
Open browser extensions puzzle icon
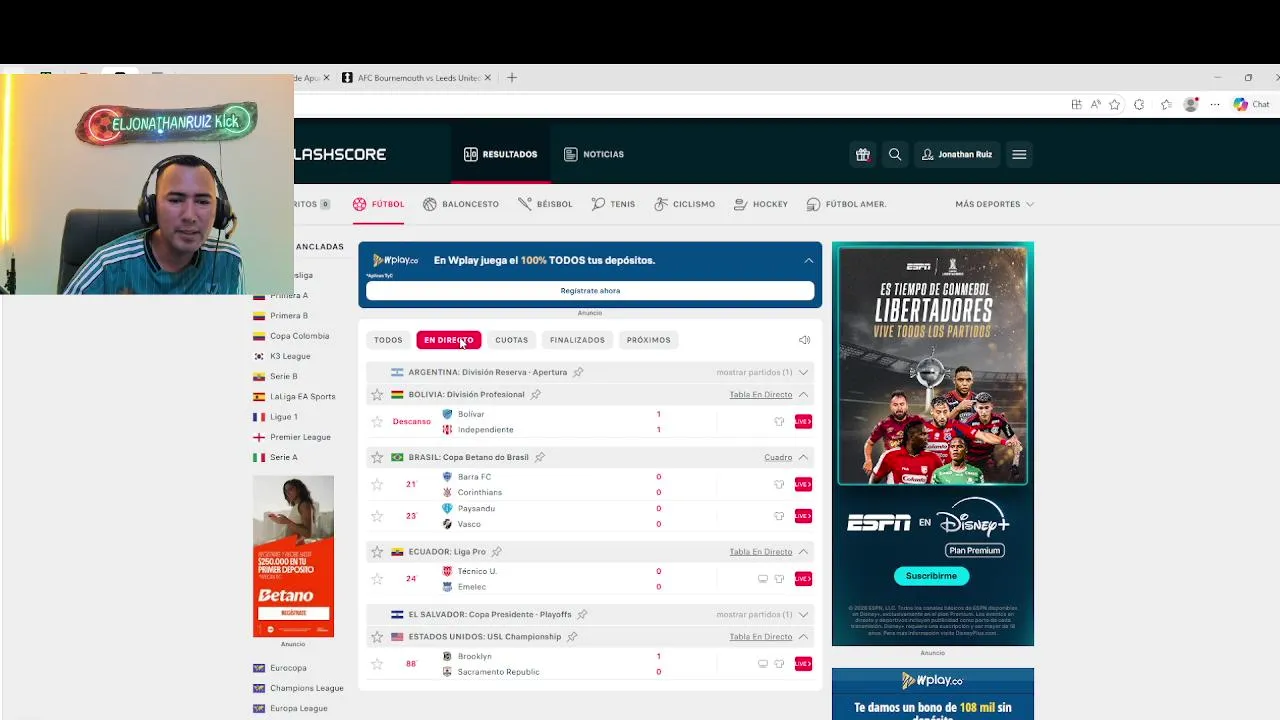point(1139,104)
